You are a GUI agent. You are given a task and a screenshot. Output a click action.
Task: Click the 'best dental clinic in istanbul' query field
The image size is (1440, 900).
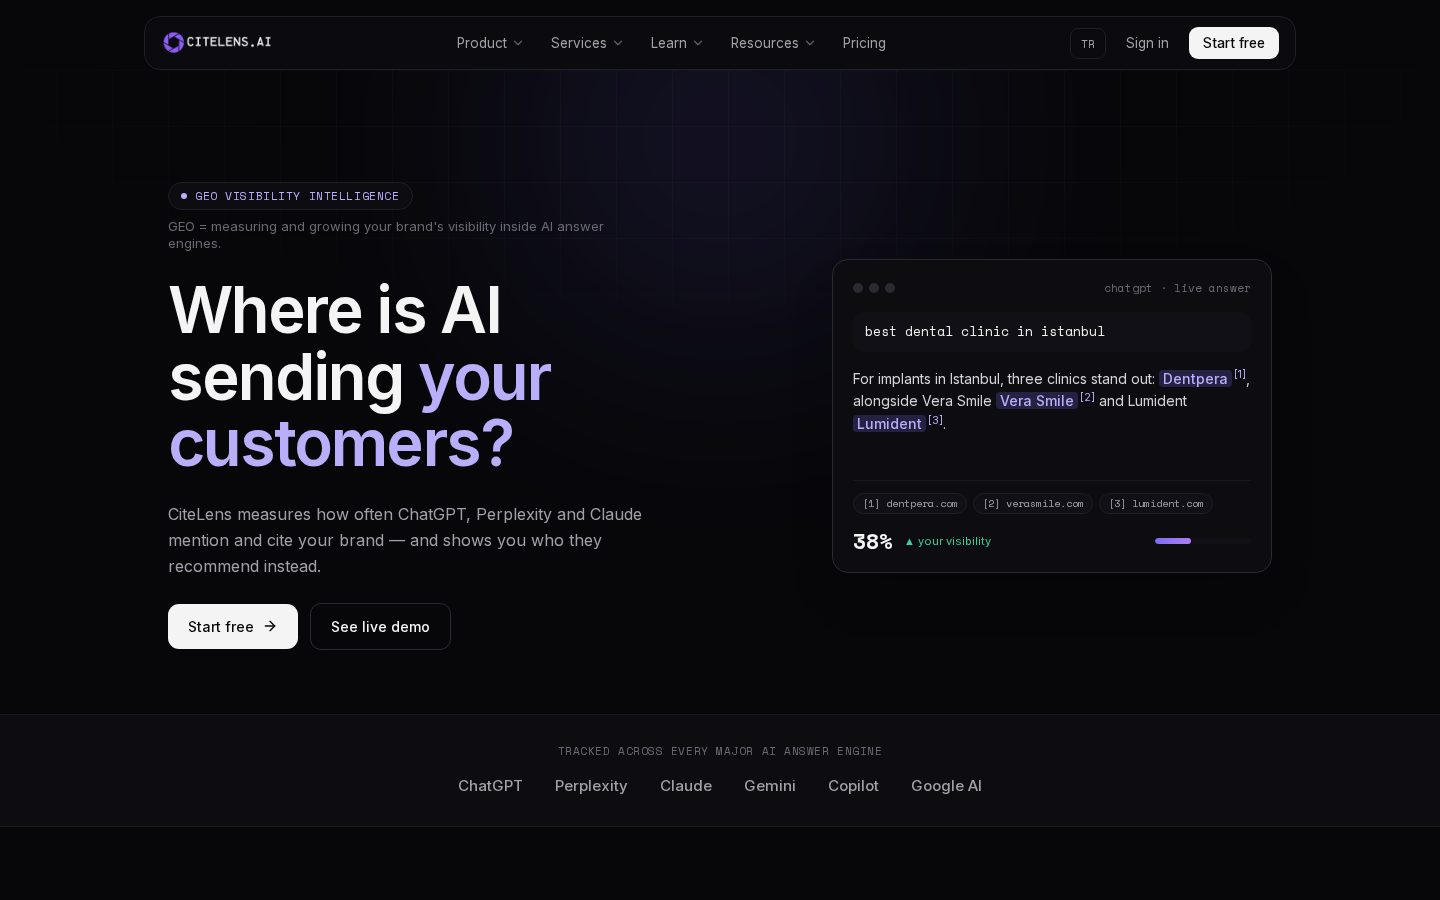pos(1052,331)
